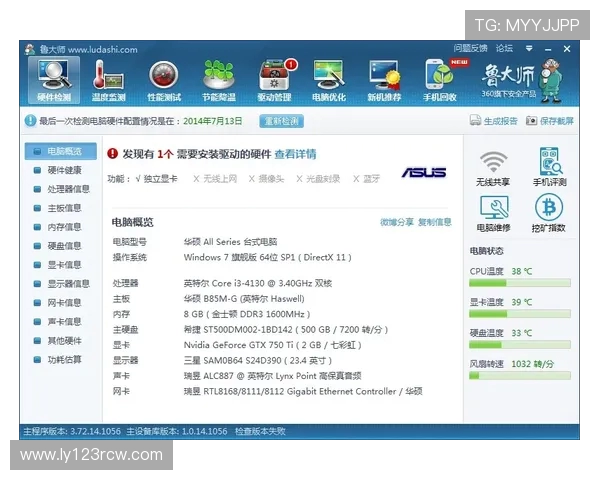This screenshot has height=480, width=600.
Task: Click 保存截屏 save screenshot
Action: 550,121
